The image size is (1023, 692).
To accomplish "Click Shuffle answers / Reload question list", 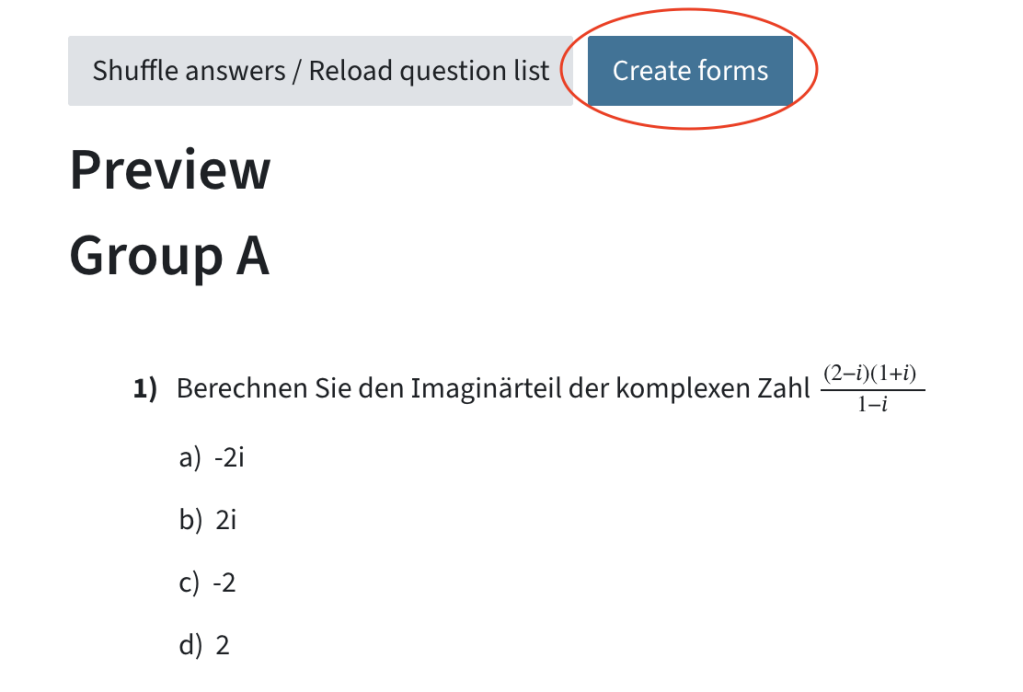I will tap(320, 70).
